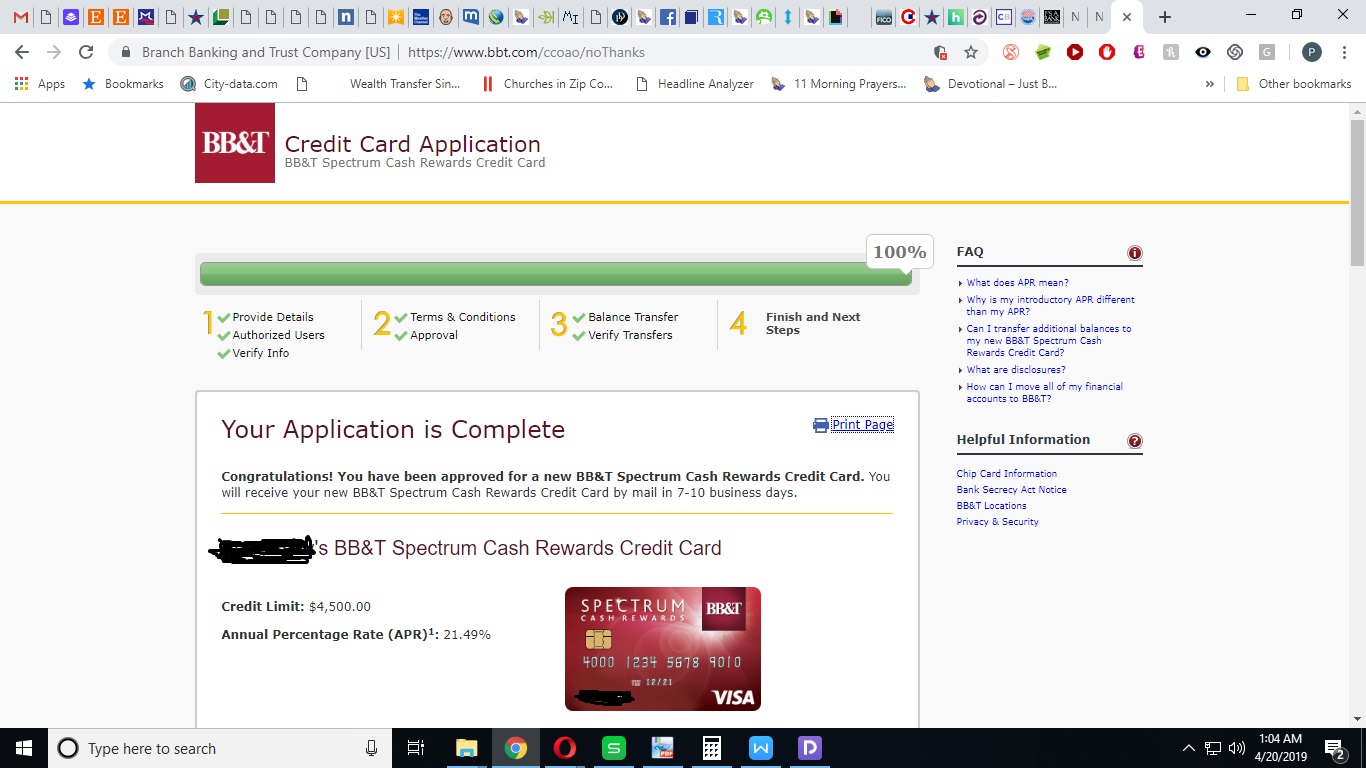Switch to the Gmail tab

tap(21, 17)
